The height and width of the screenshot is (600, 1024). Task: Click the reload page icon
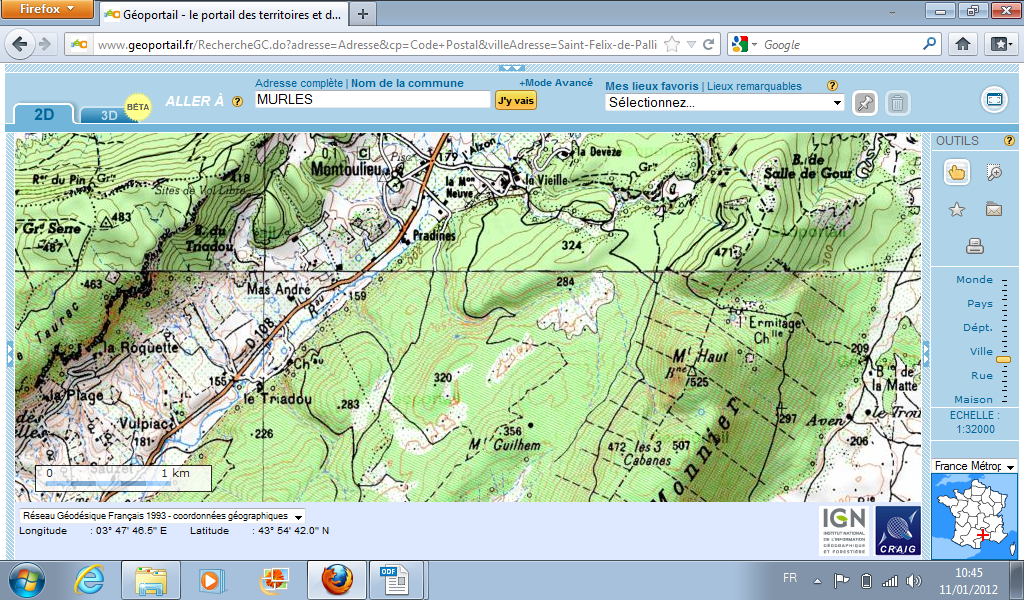click(x=709, y=44)
